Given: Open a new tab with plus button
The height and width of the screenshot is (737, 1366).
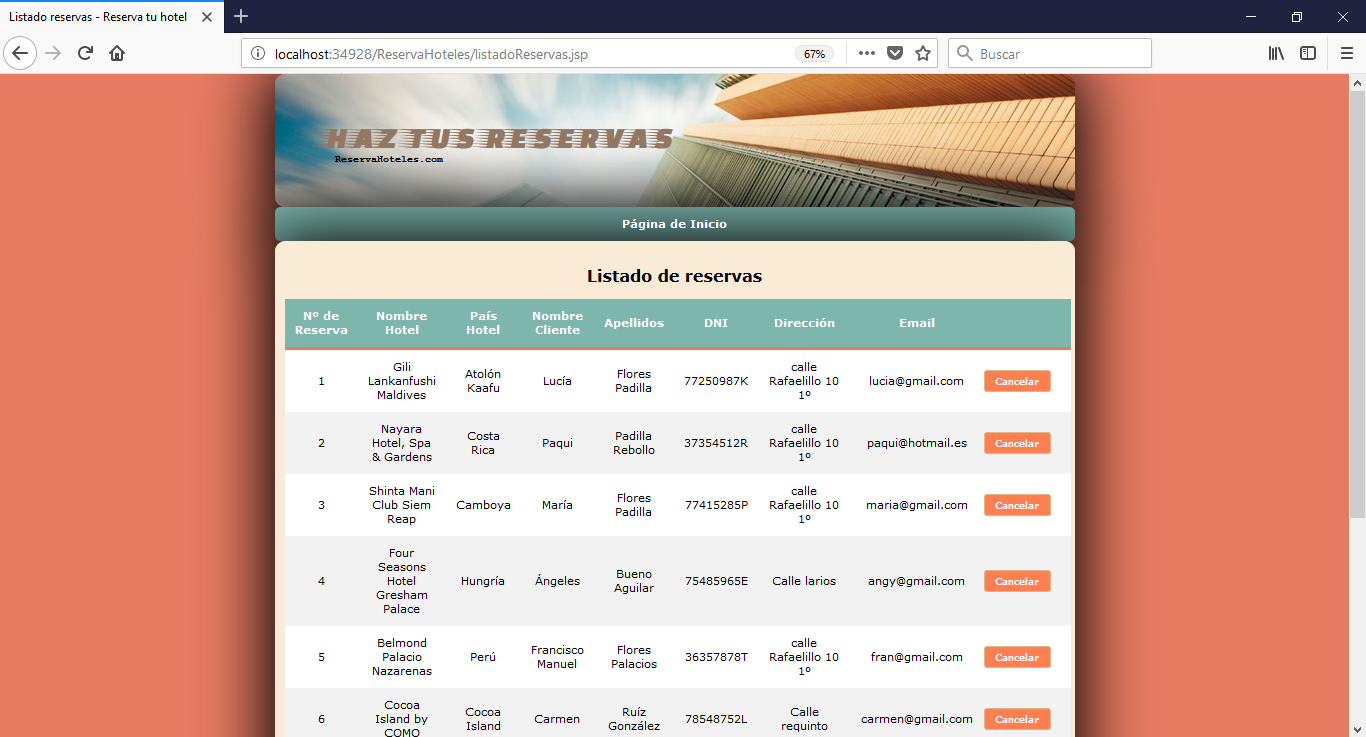Looking at the screenshot, I should [241, 16].
